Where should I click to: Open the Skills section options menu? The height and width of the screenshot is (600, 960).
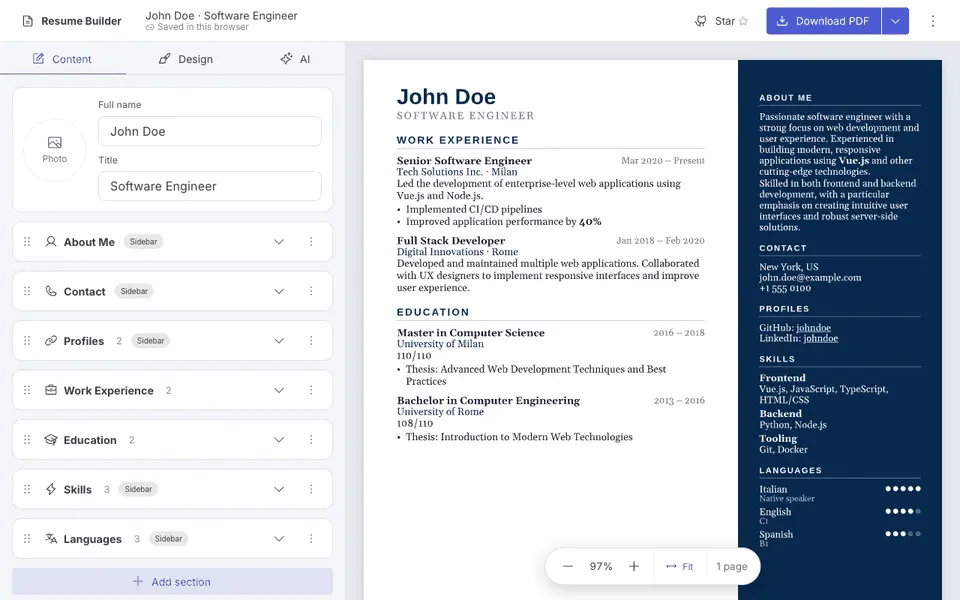click(x=311, y=489)
